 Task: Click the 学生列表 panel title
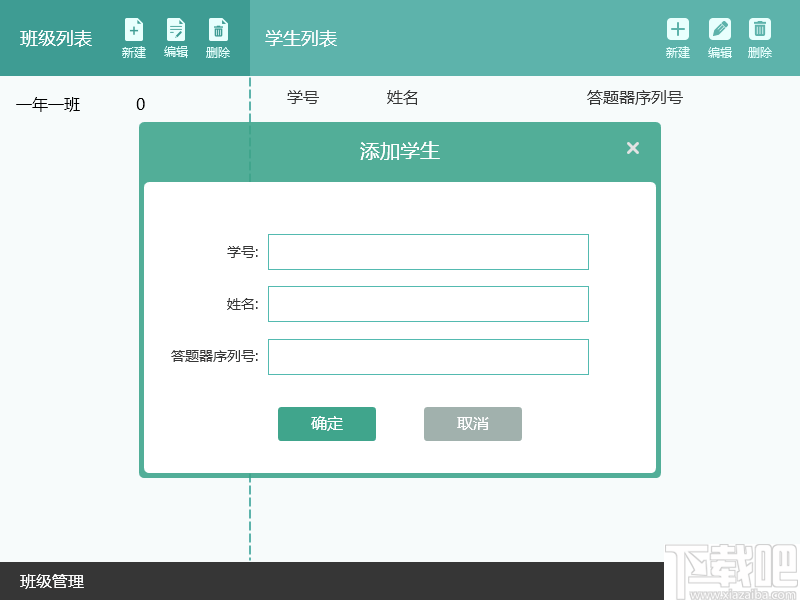point(300,37)
